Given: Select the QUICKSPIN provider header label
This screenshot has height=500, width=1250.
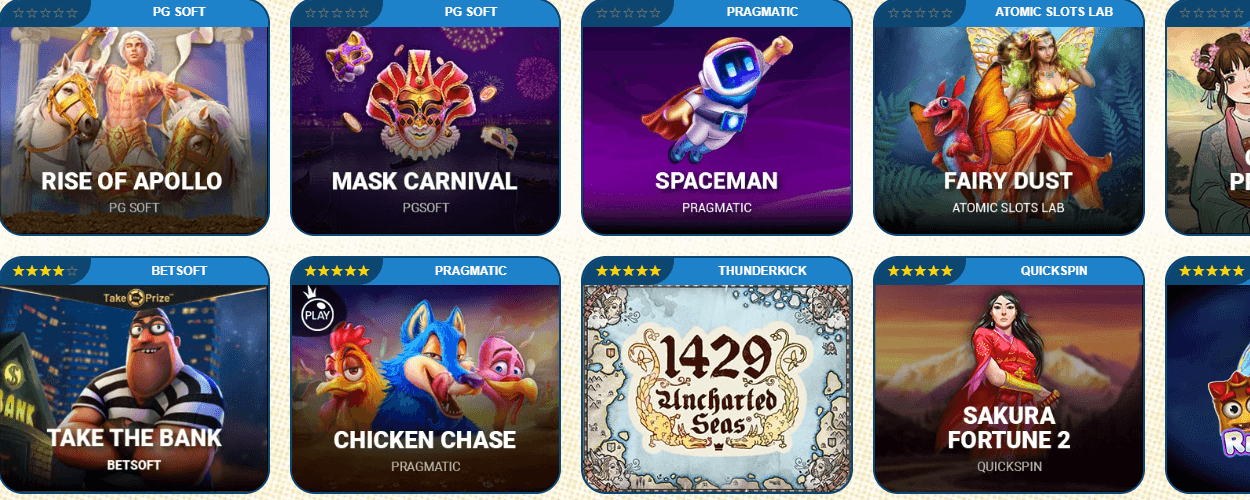Looking at the screenshot, I should pos(1054,271).
